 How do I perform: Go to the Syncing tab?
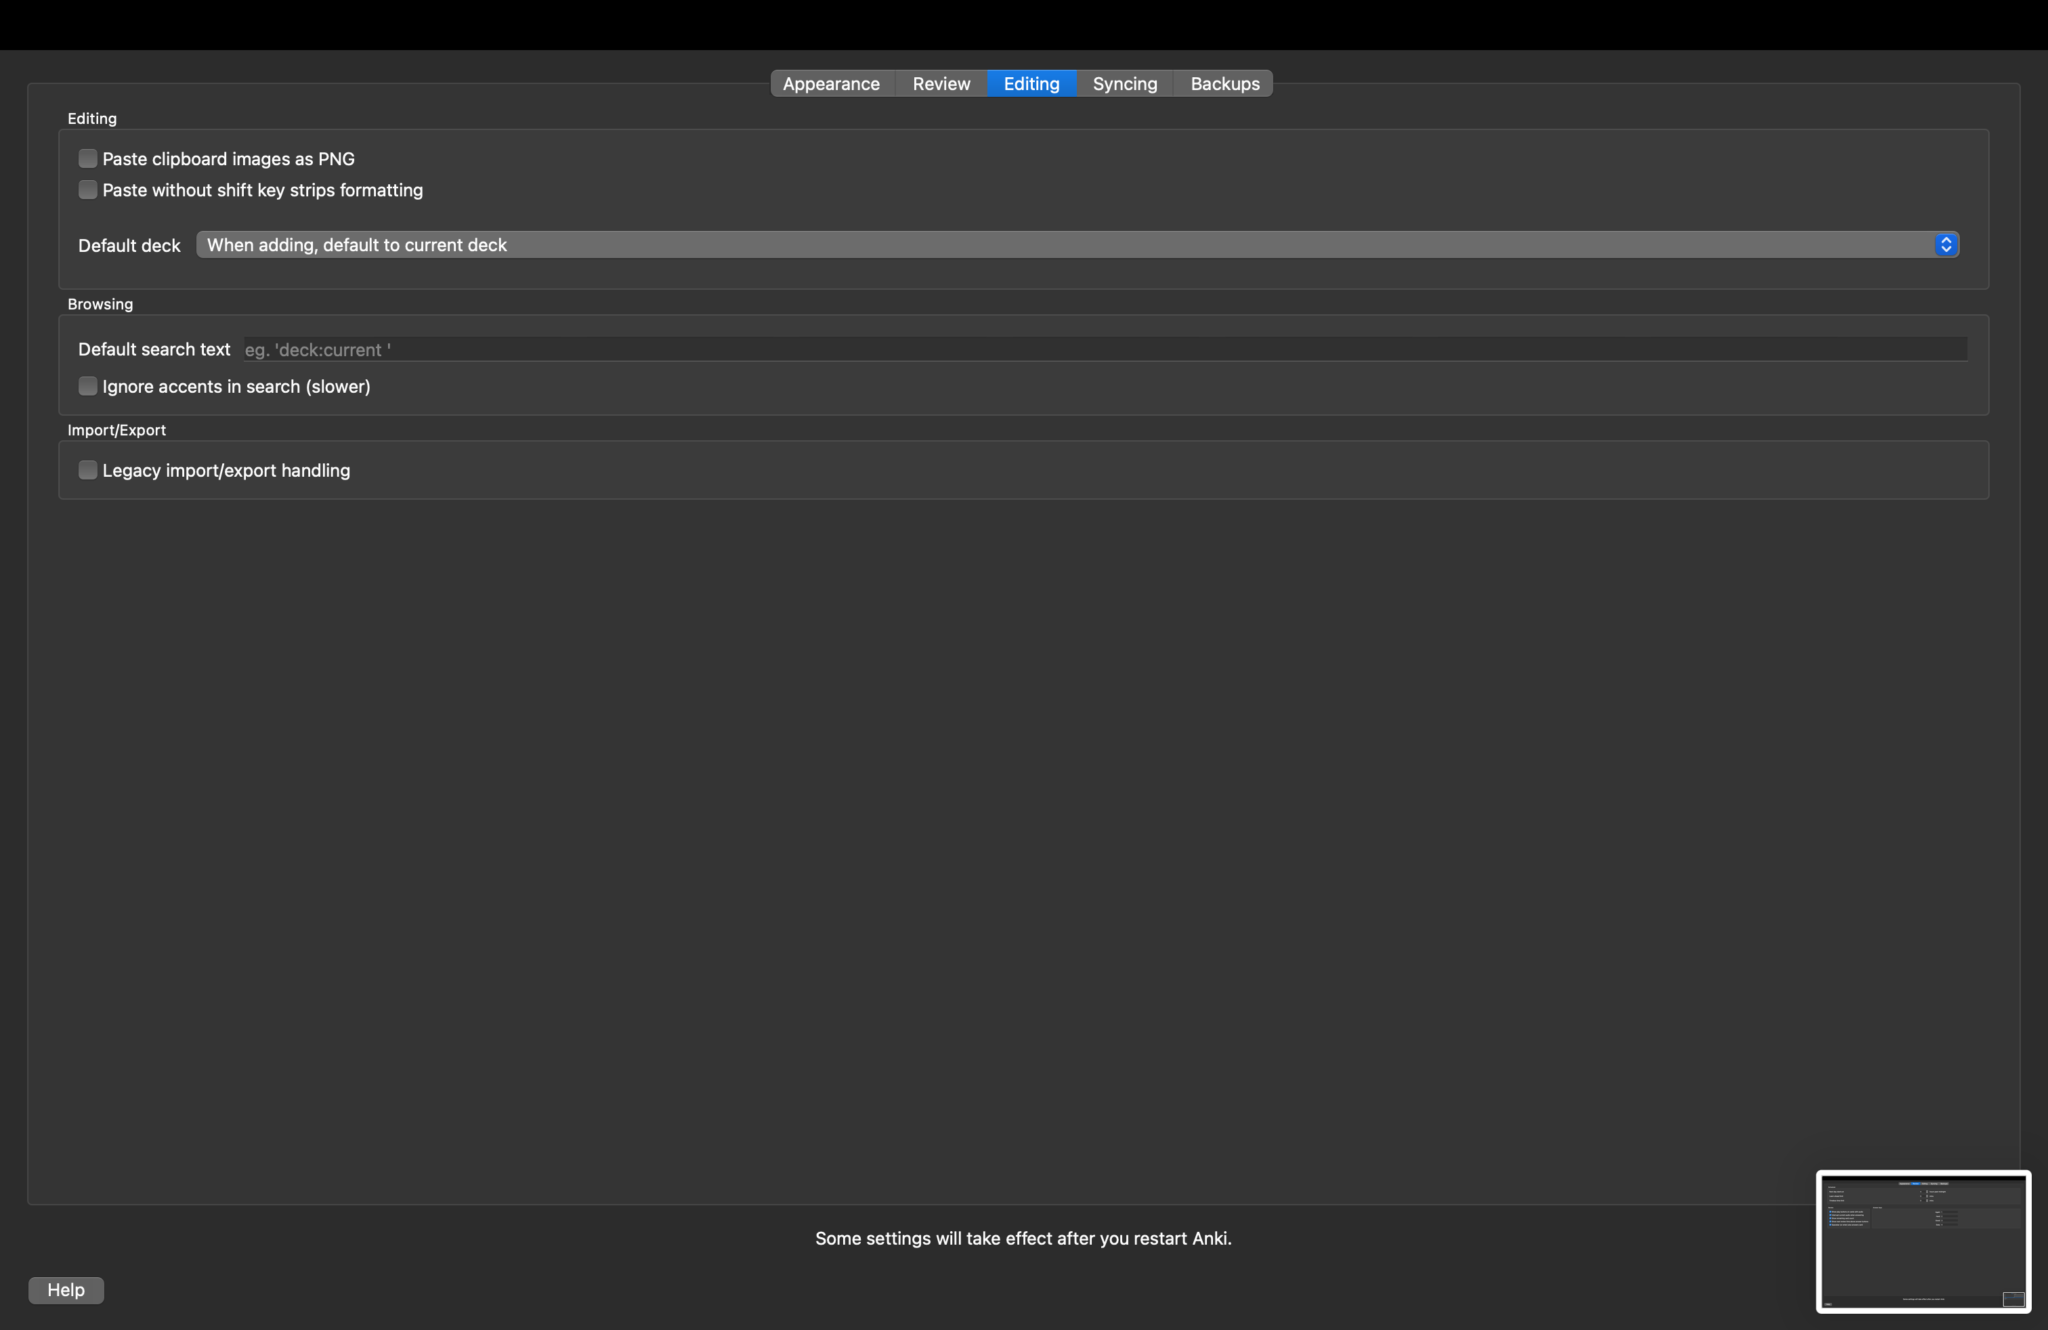(1125, 84)
